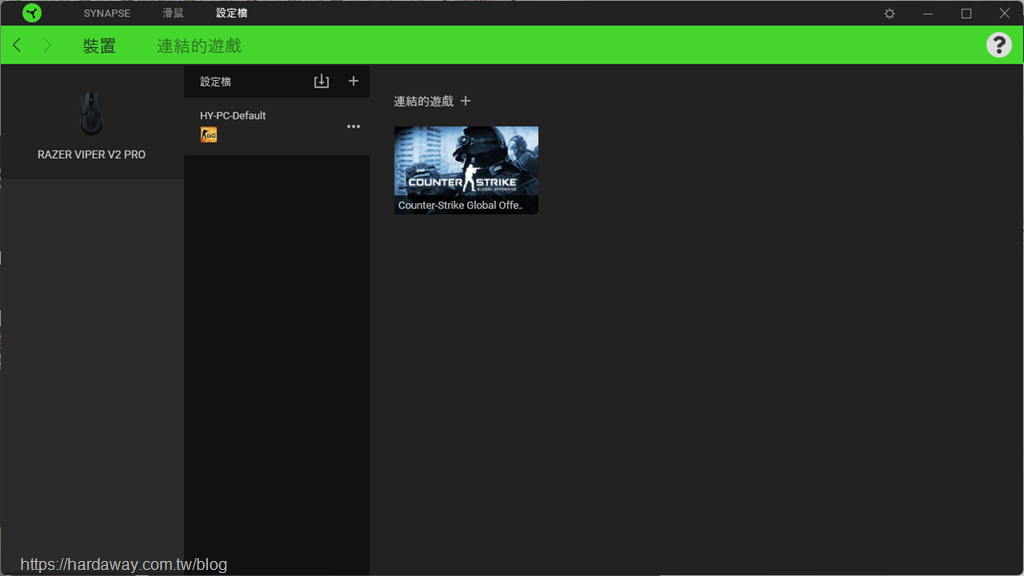The height and width of the screenshot is (576, 1024).
Task: Select the 設定檔 top tab
Action: 232,13
